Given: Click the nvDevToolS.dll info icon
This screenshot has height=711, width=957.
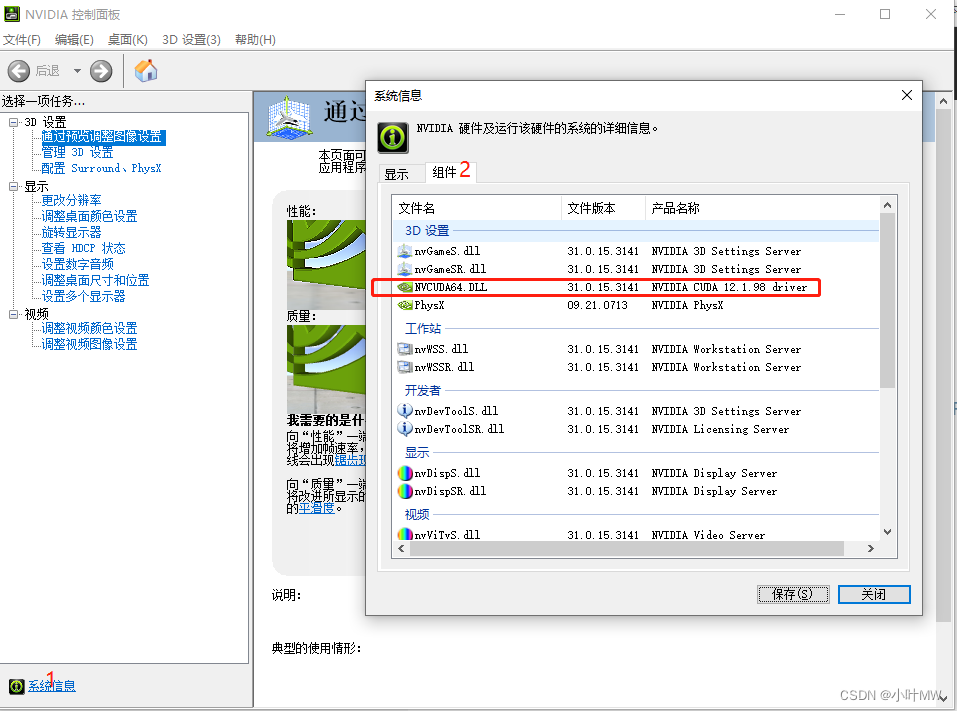Looking at the screenshot, I should (x=405, y=410).
